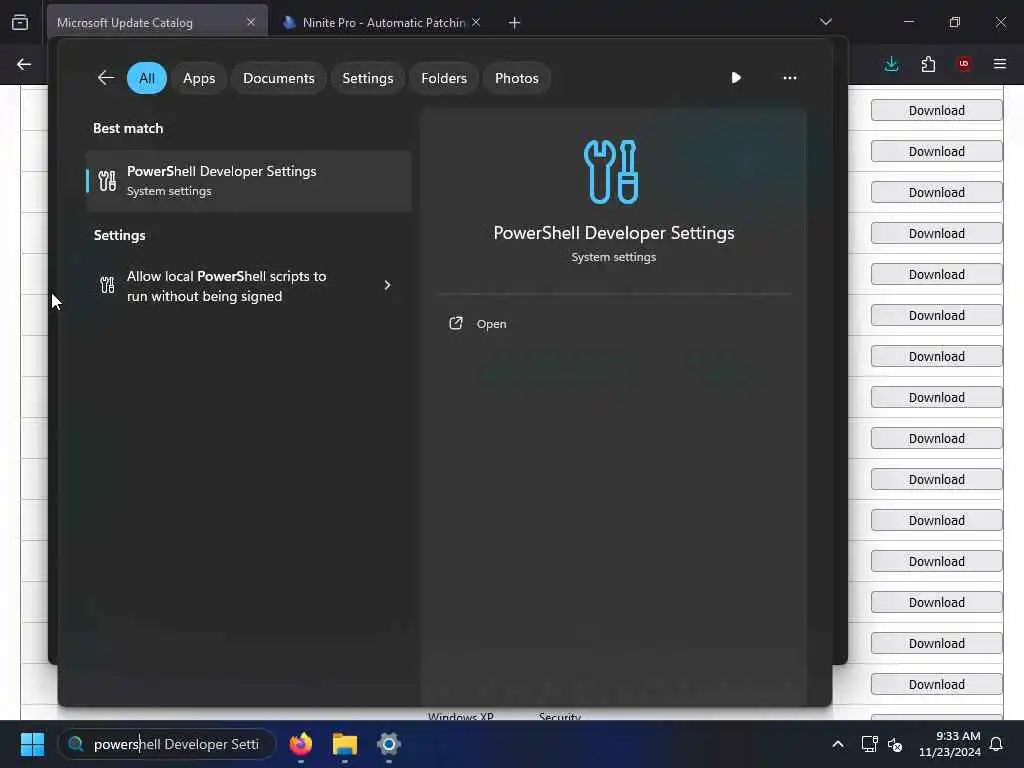
Task: Switch to Photos filter
Action: point(517,78)
